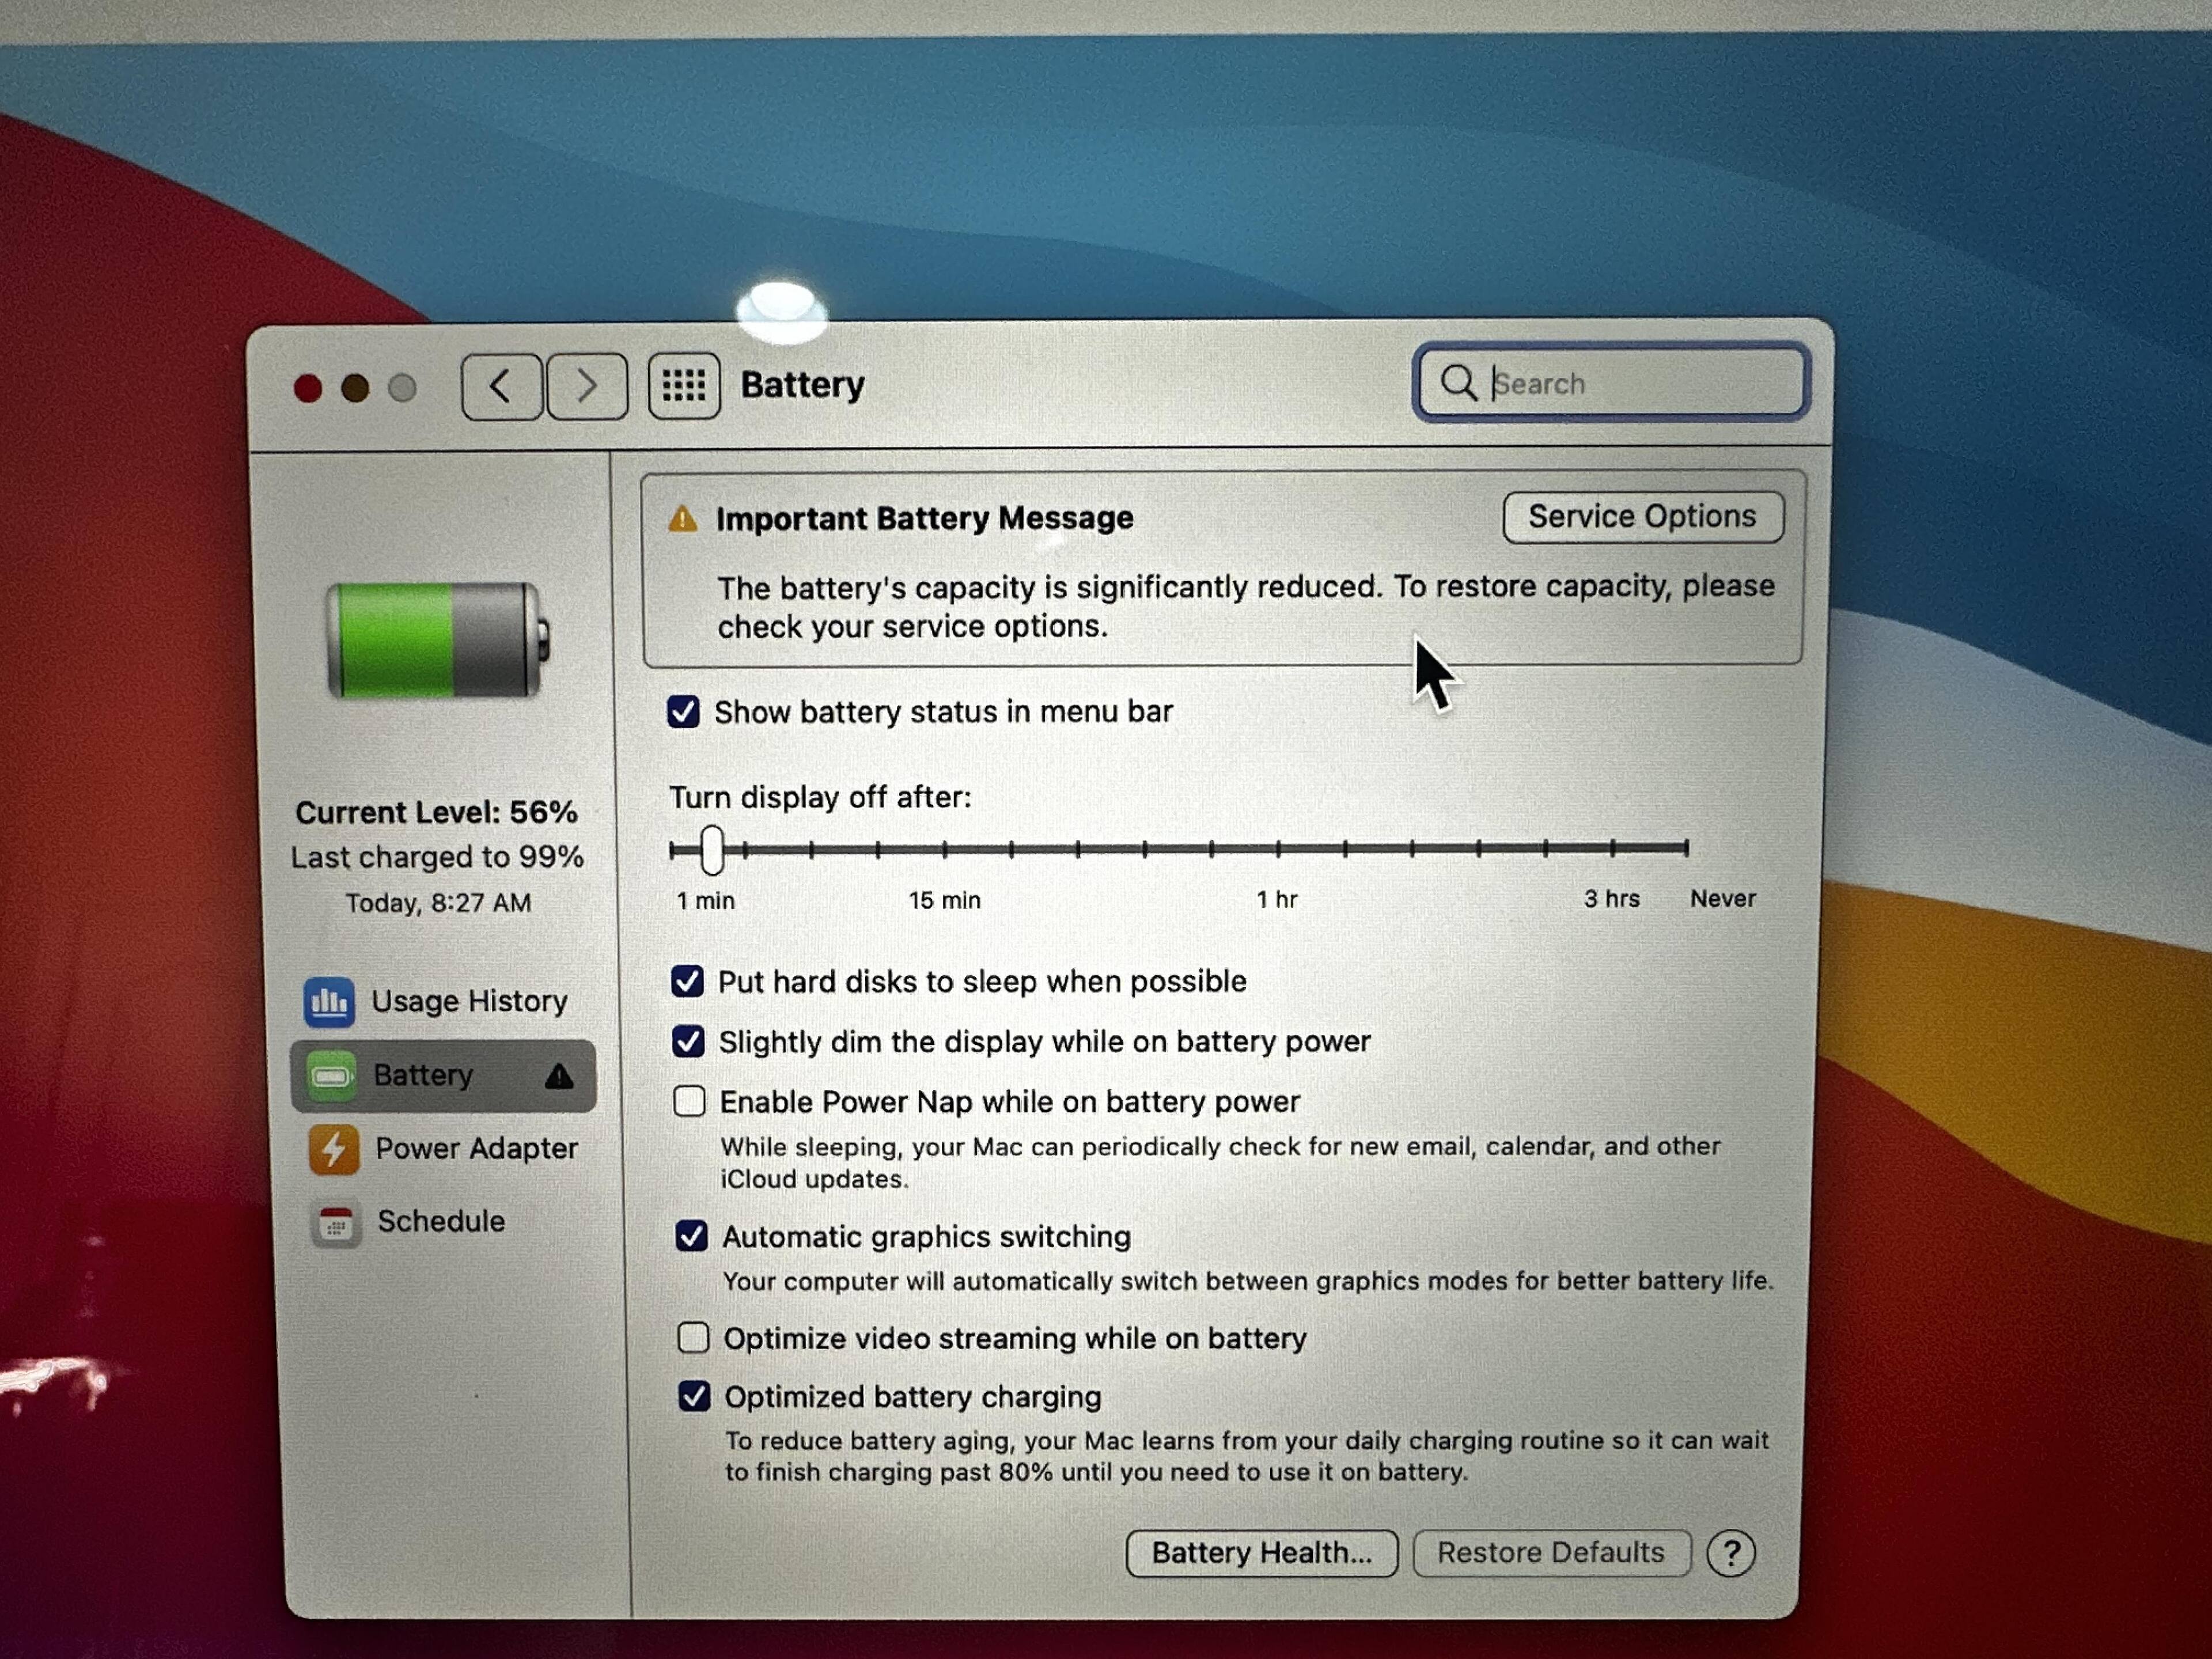Enable Optimize video streaming while on battery
The width and height of the screenshot is (2212, 1659).
[x=693, y=1337]
